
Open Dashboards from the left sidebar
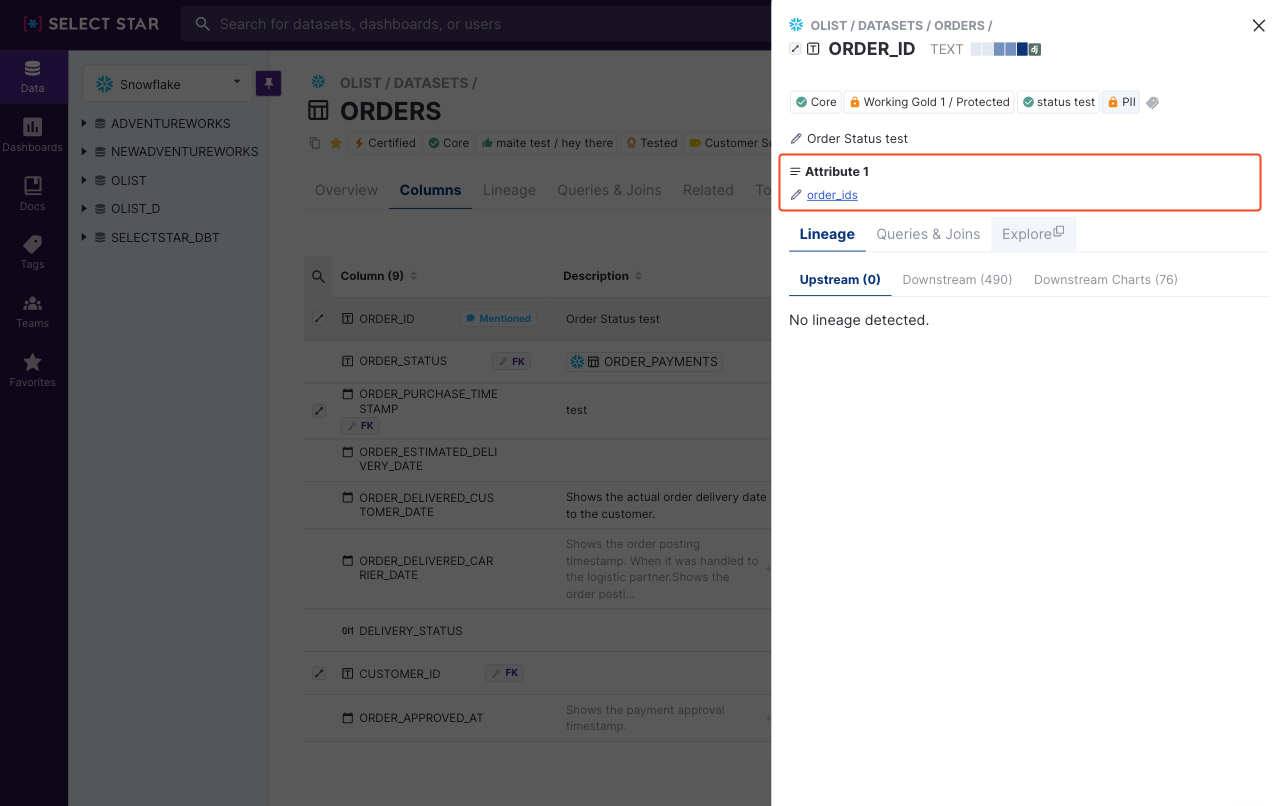click(x=32, y=134)
